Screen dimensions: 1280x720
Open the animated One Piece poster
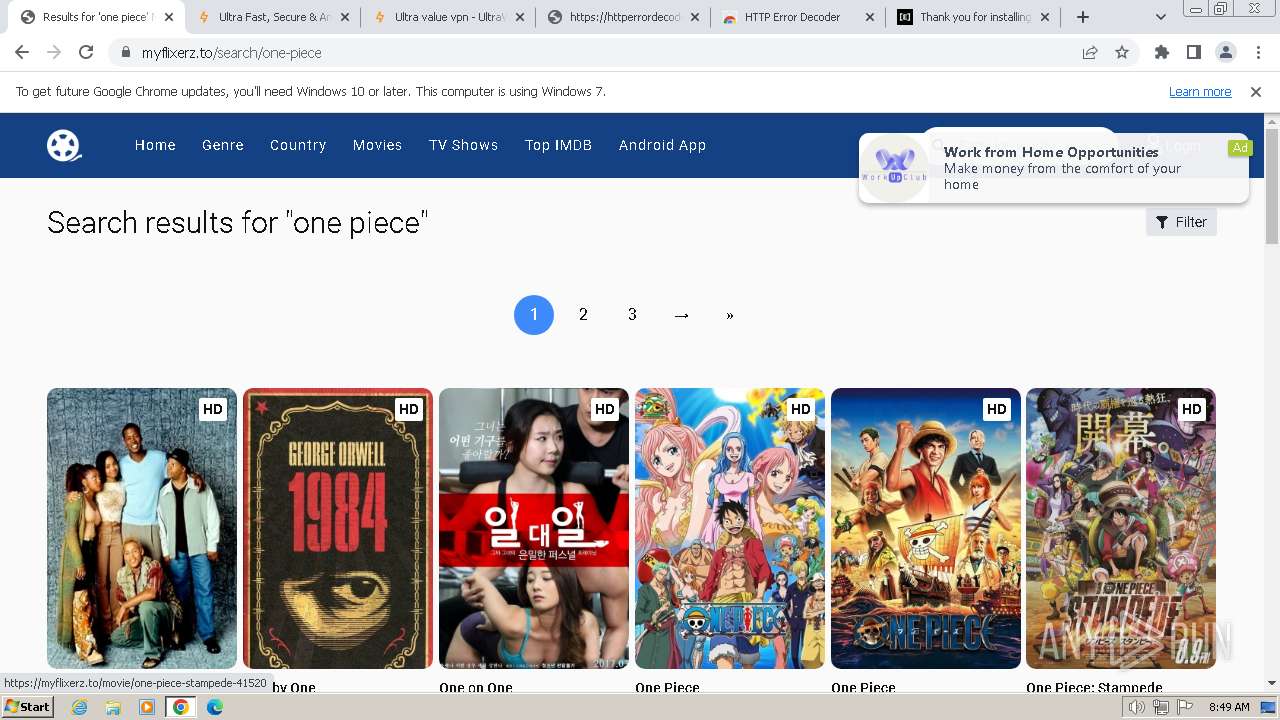click(x=730, y=528)
